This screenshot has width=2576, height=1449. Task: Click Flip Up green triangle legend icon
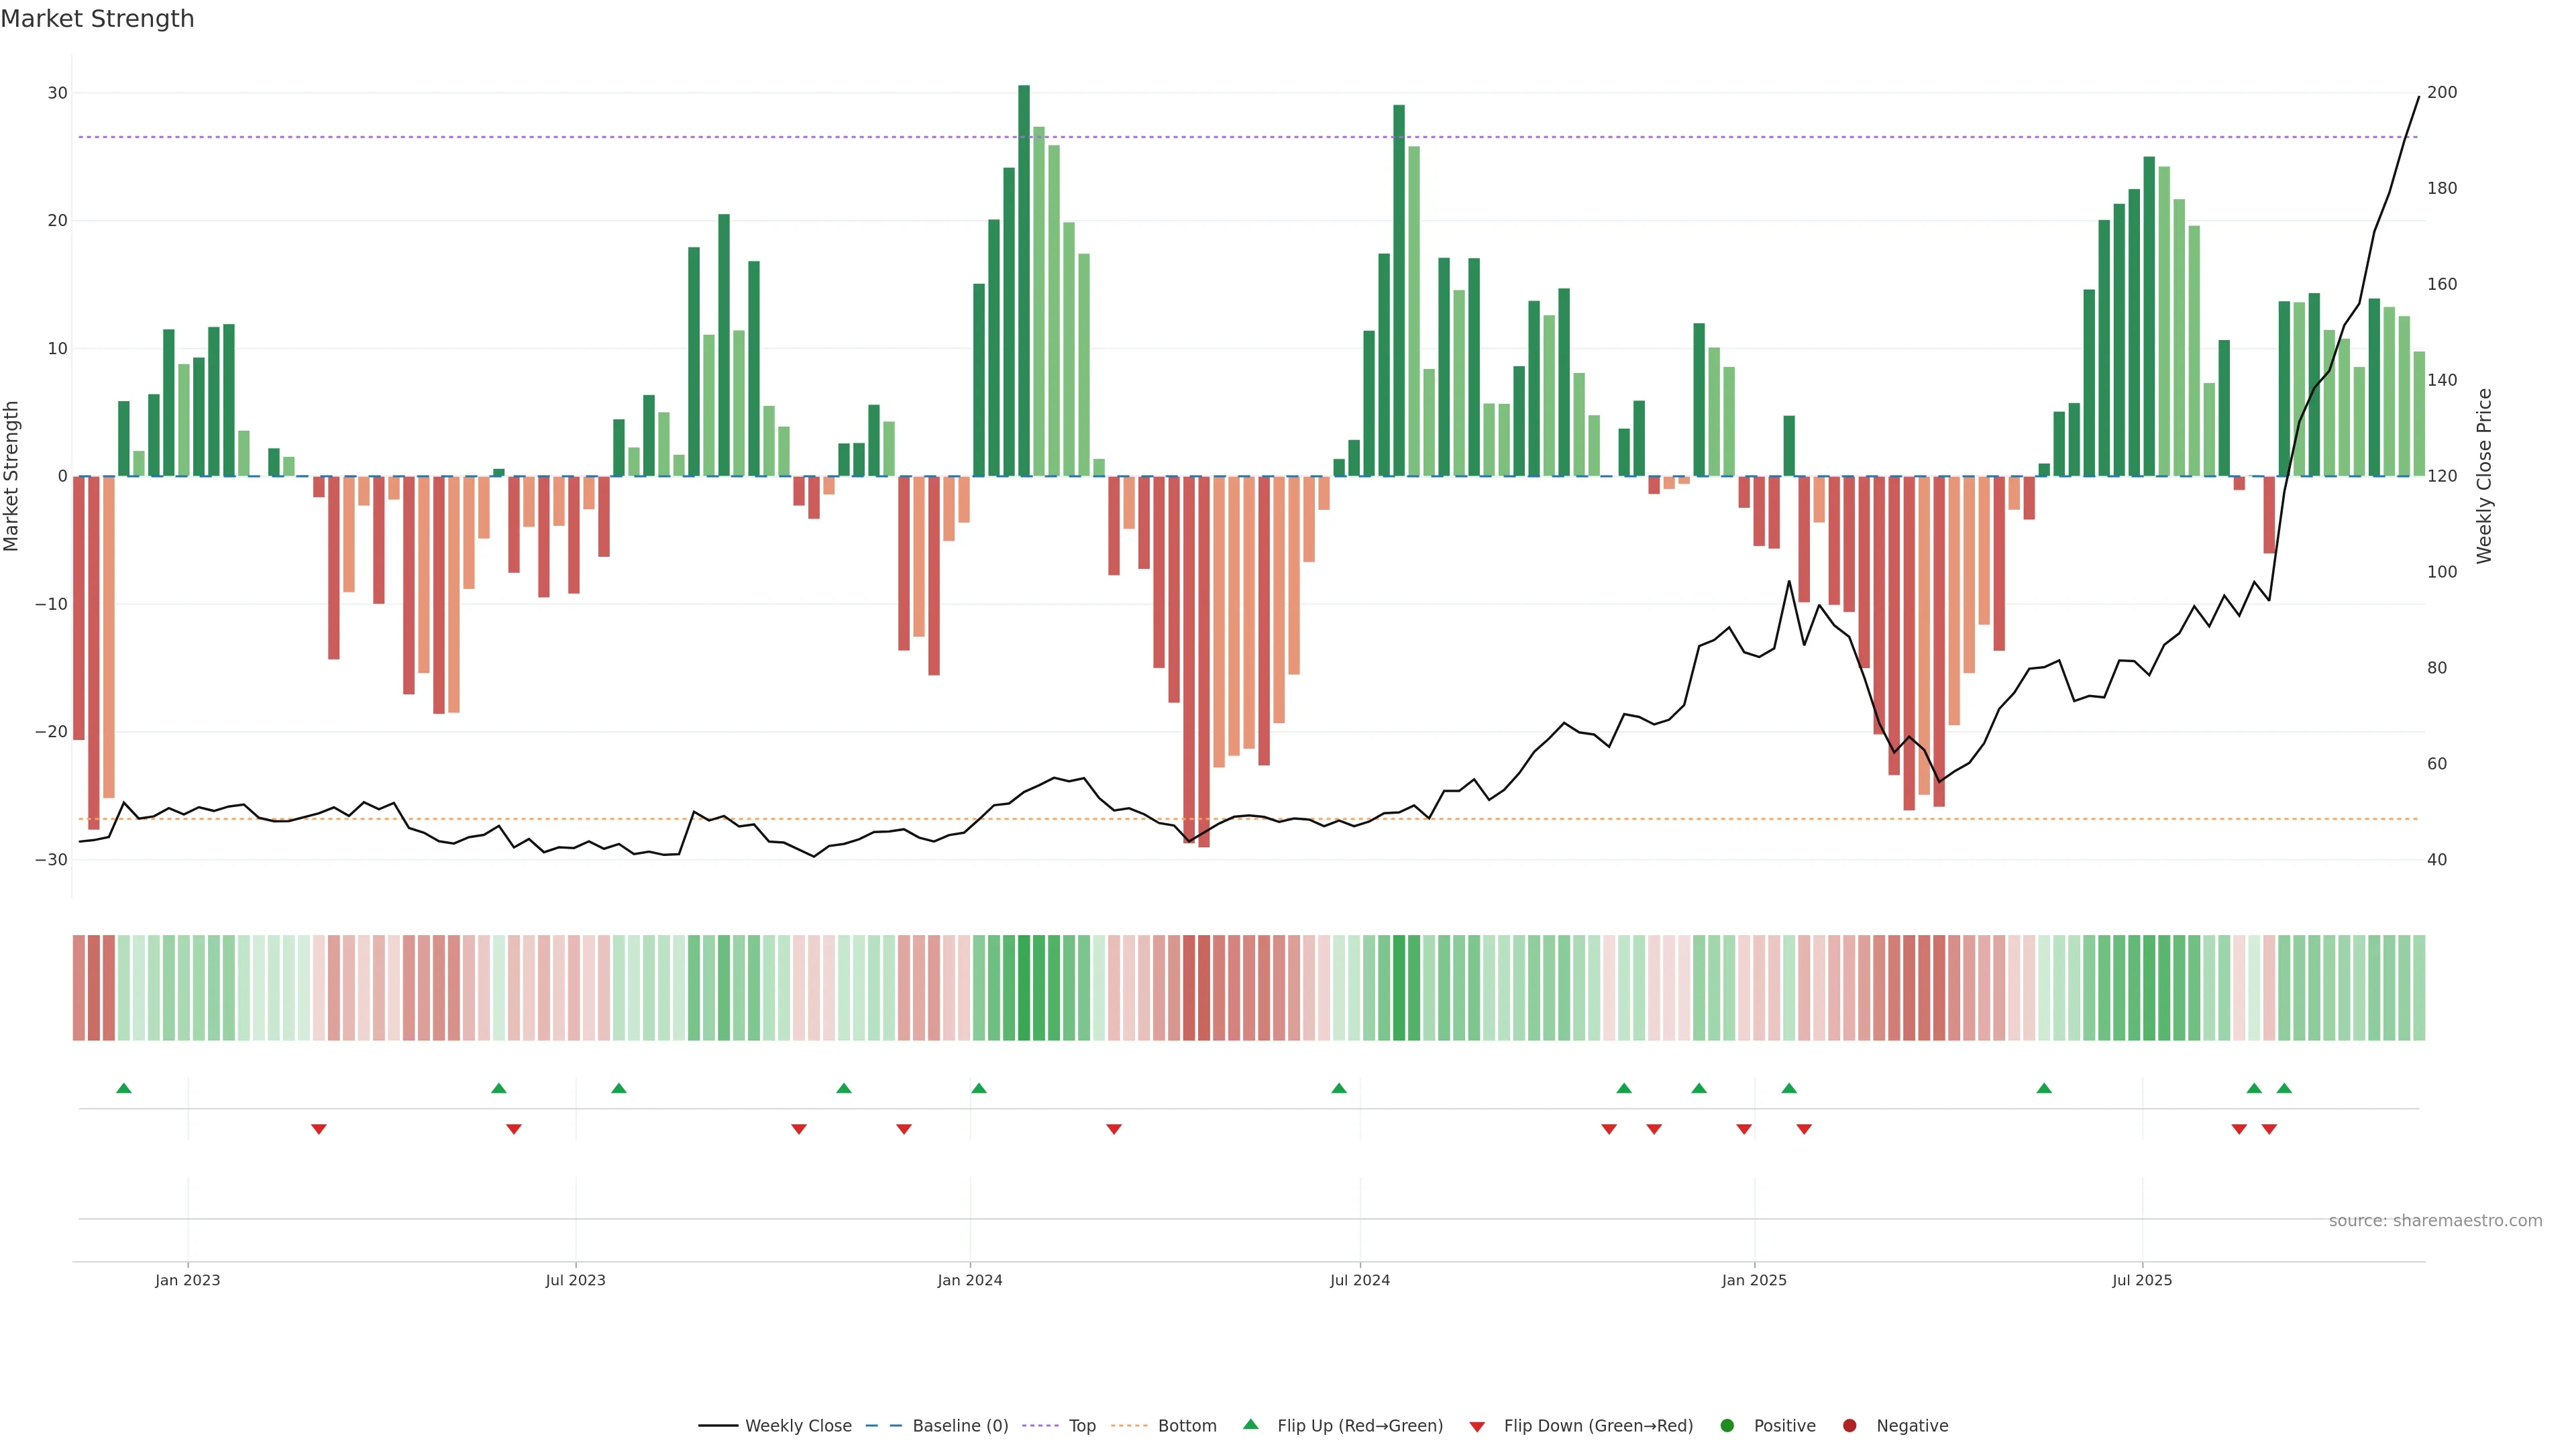1250,1425
